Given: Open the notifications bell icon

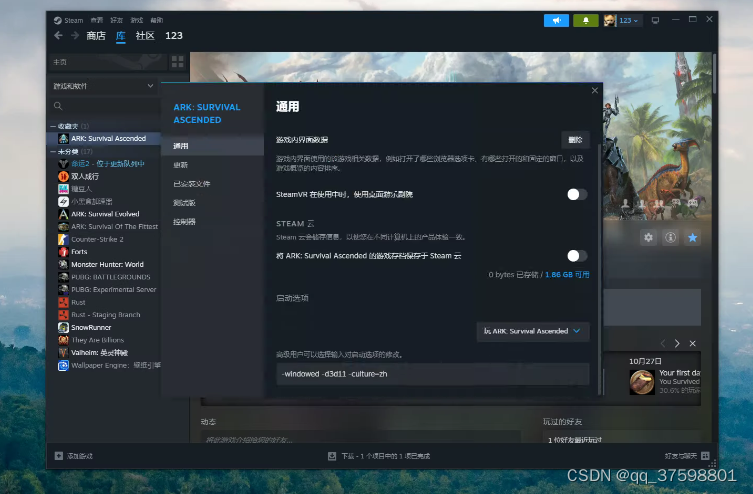Looking at the screenshot, I should point(586,20).
